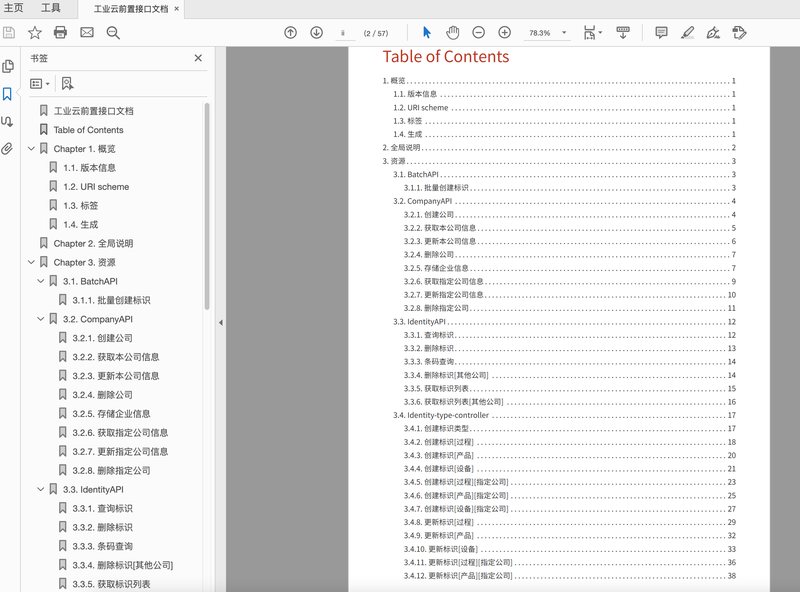Viewport: 800px width, 592px height.
Task: Open fit page options icon
Action: point(592,33)
